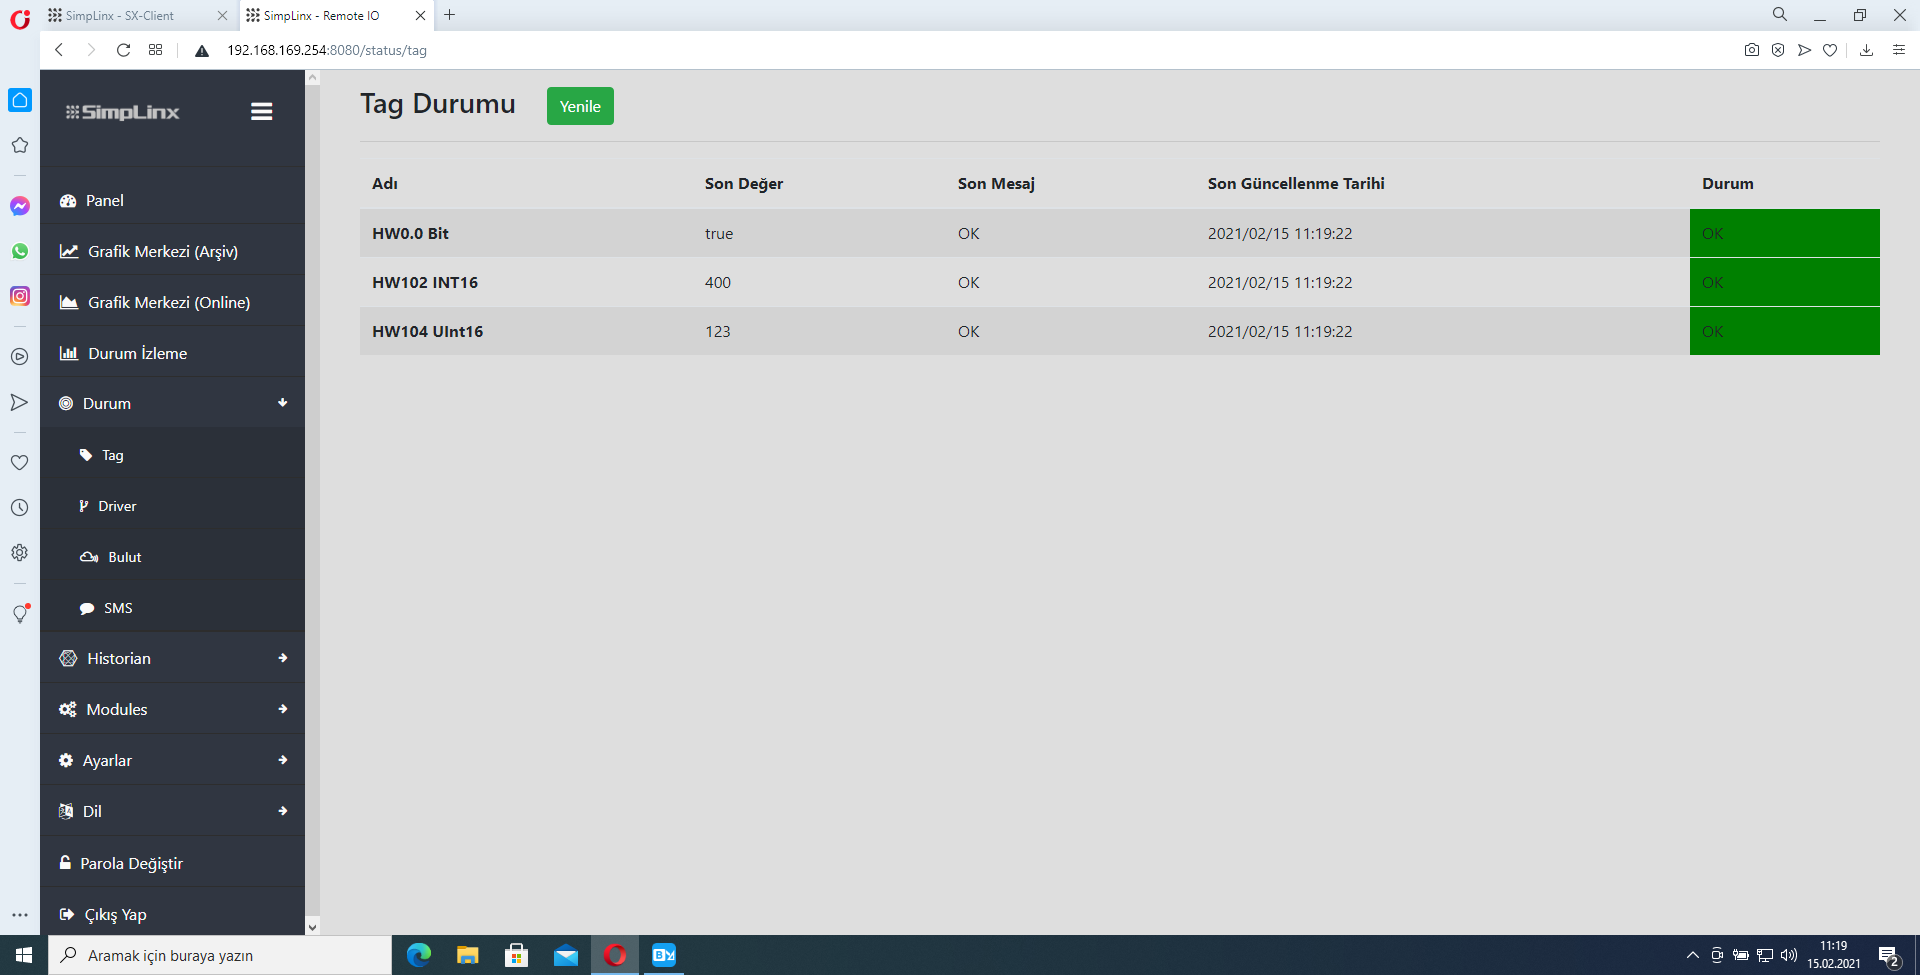Viewport: 1920px width, 975px height.
Task: Open Grafik Merkezi (Arşiv) page
Action: tap(162, 252)
